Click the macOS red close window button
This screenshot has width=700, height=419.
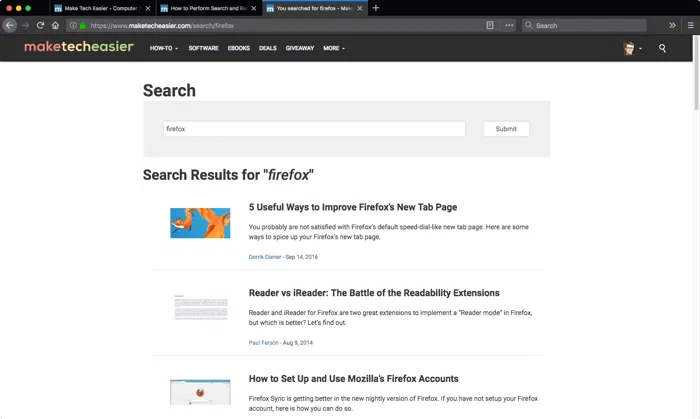9,8
